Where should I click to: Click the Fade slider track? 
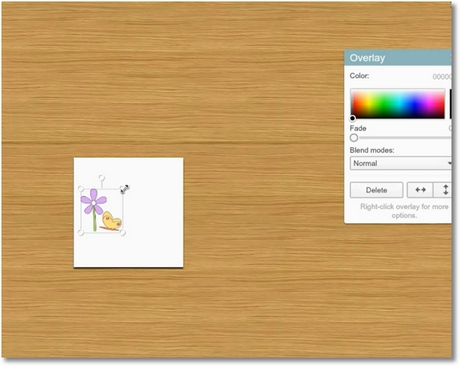(x=404, y=138)
